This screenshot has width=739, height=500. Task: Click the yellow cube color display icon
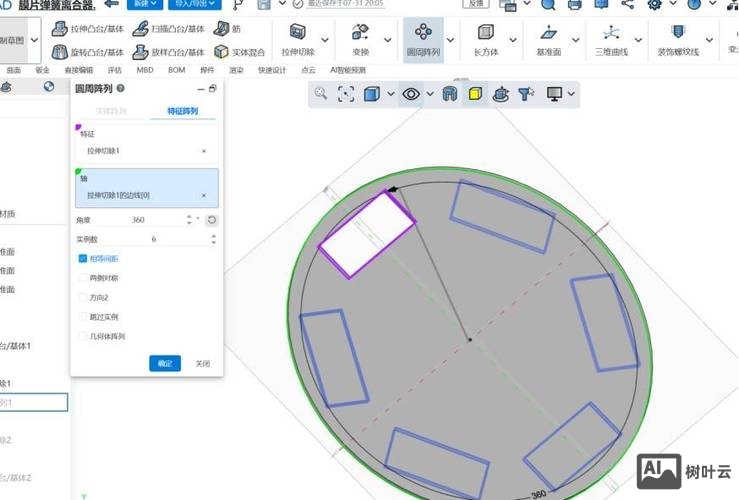coord(476,94)
